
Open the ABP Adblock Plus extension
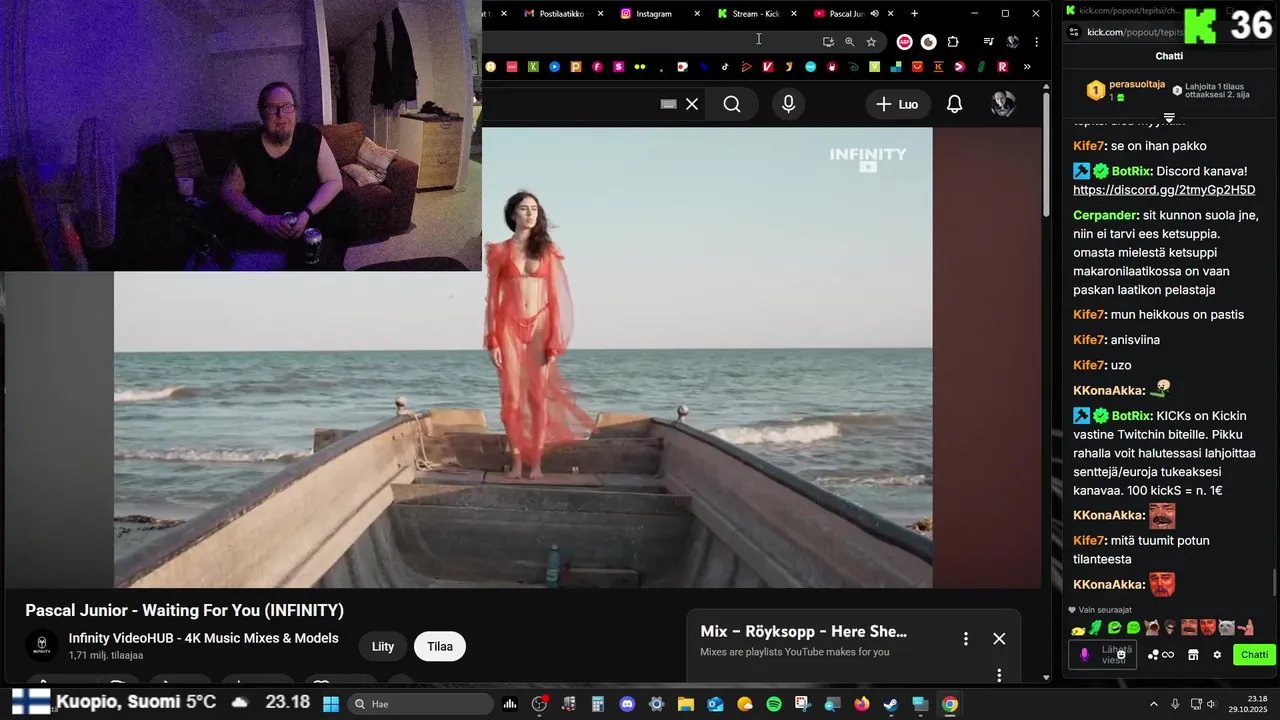pos(904,41)
